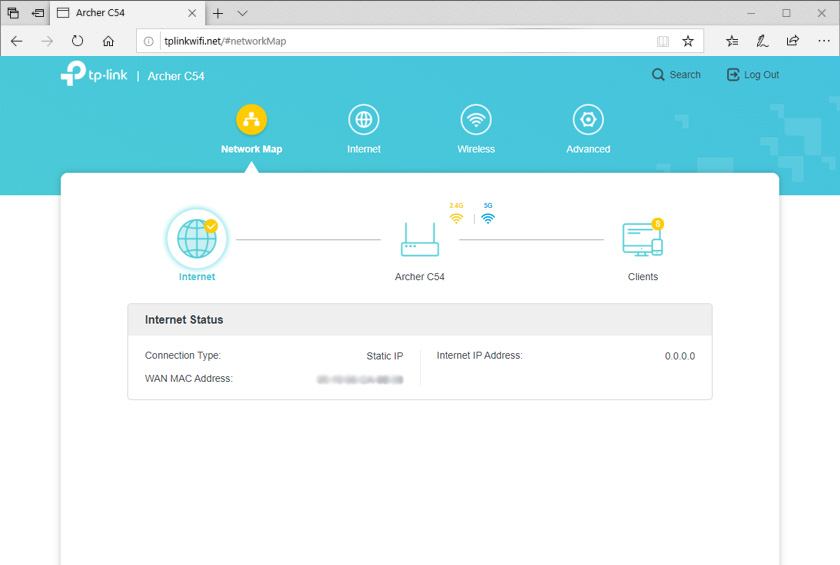The height and width of the screenshot is (565, 840).
Task: Go to the Advanced tab
Action: 588,130
